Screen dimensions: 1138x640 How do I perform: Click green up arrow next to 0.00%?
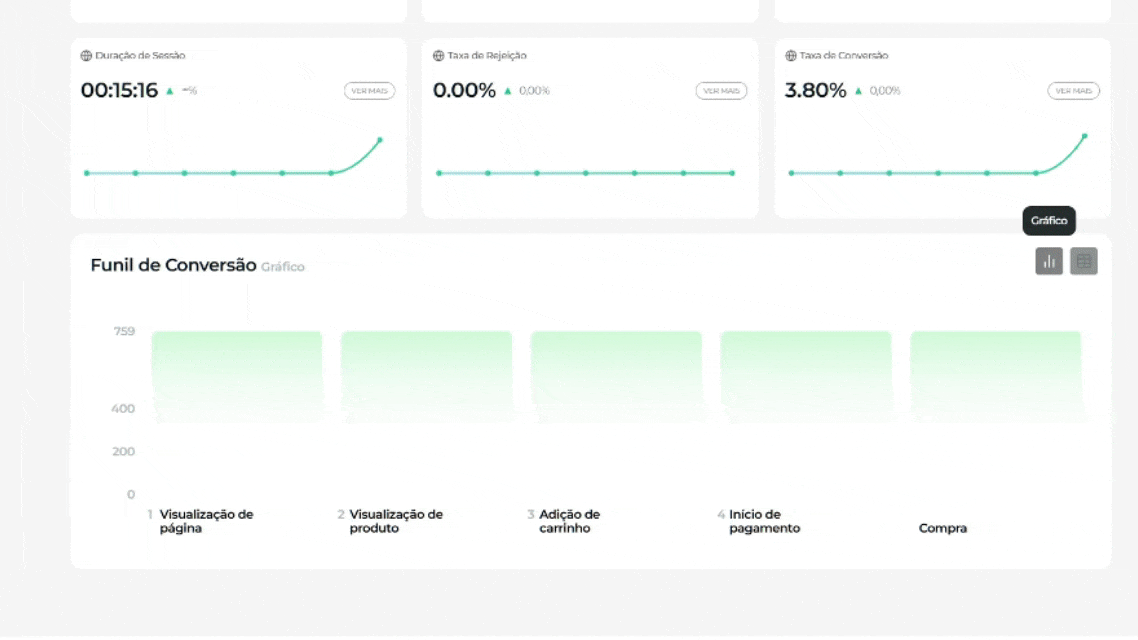(508, 91)
